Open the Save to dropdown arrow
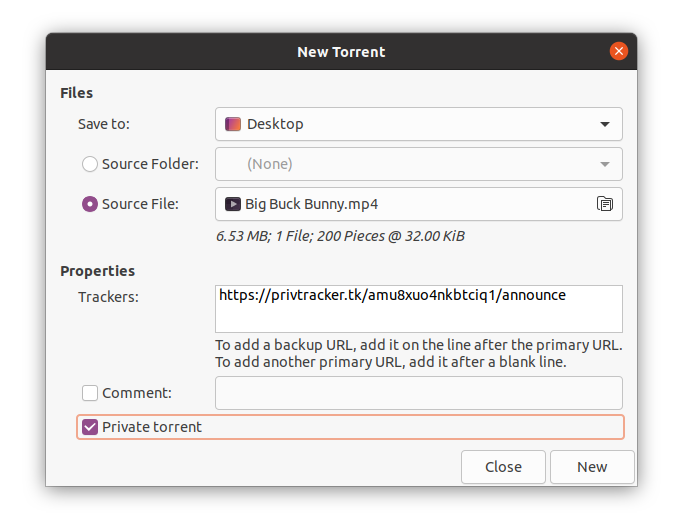Screen dimensions: 679x528 (604, 125)
